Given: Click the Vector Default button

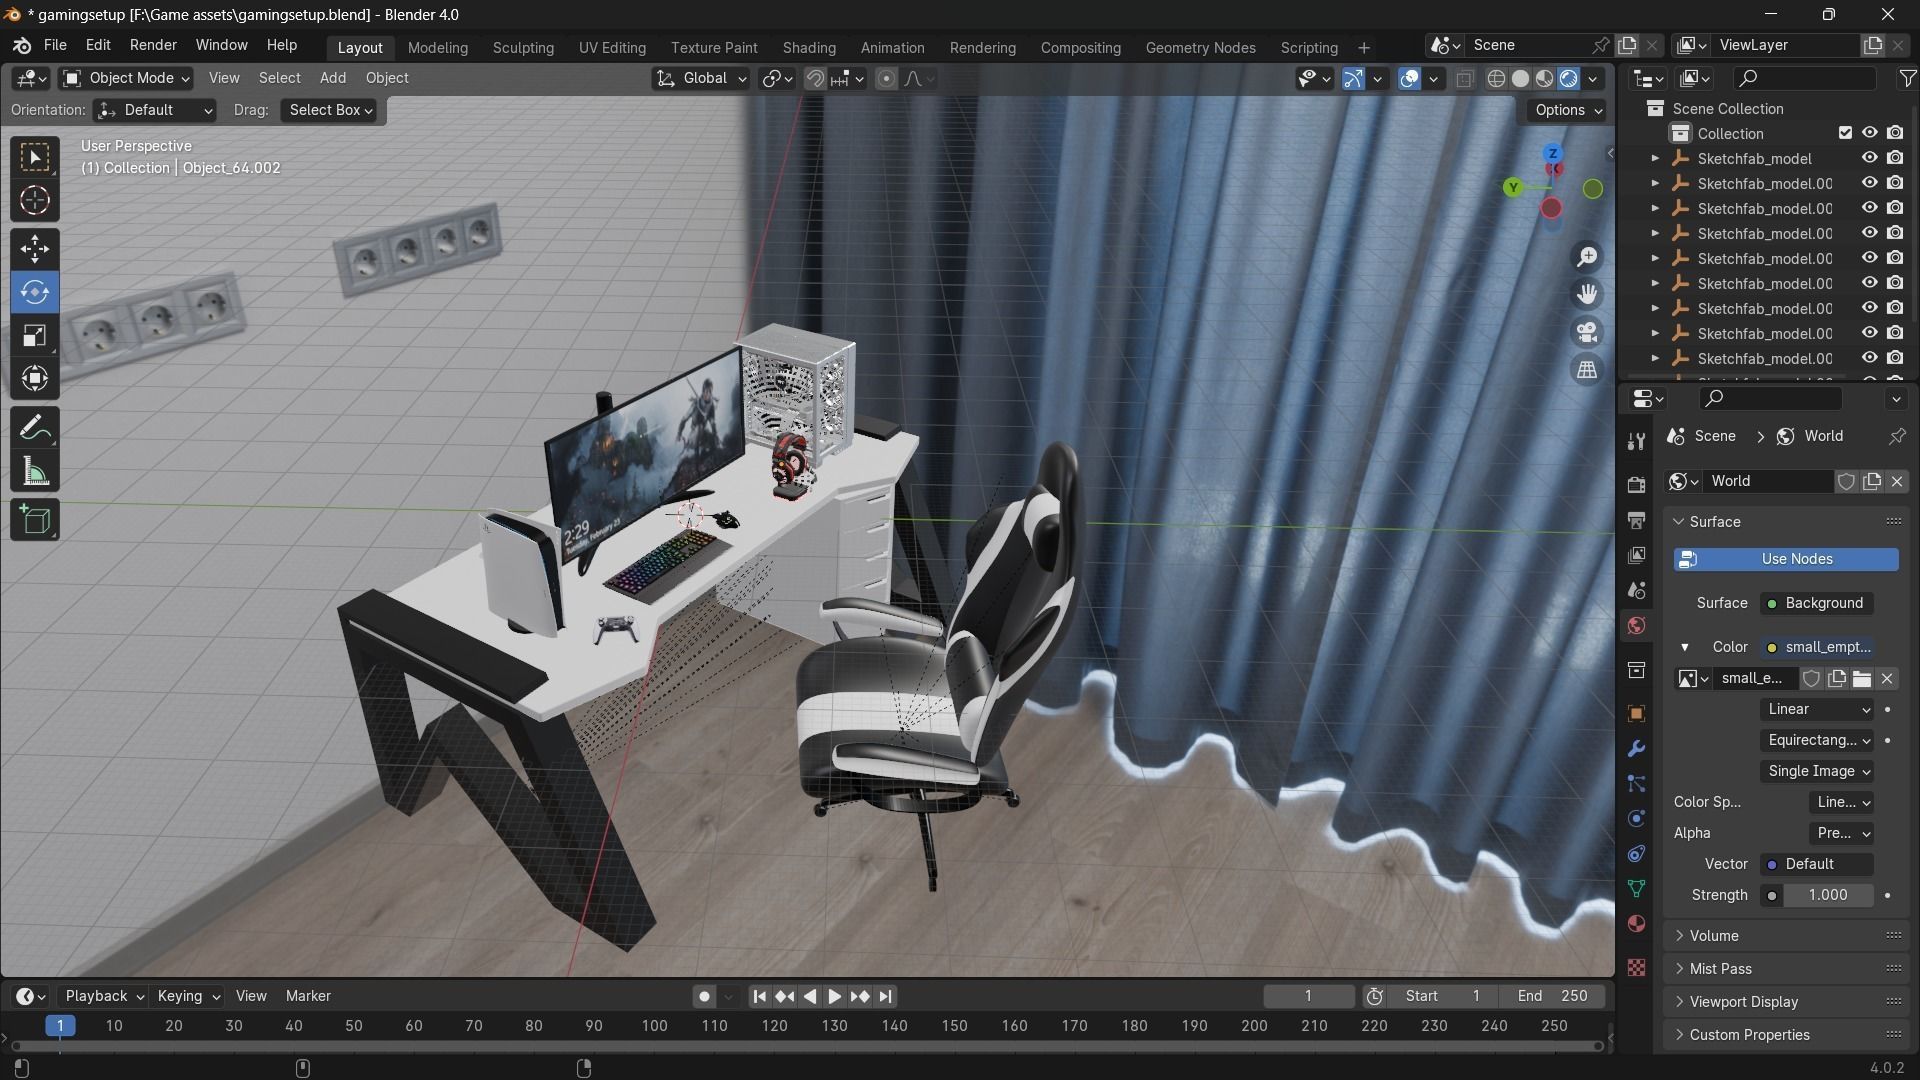Looking at the screenshot, I should point(1817,864).
